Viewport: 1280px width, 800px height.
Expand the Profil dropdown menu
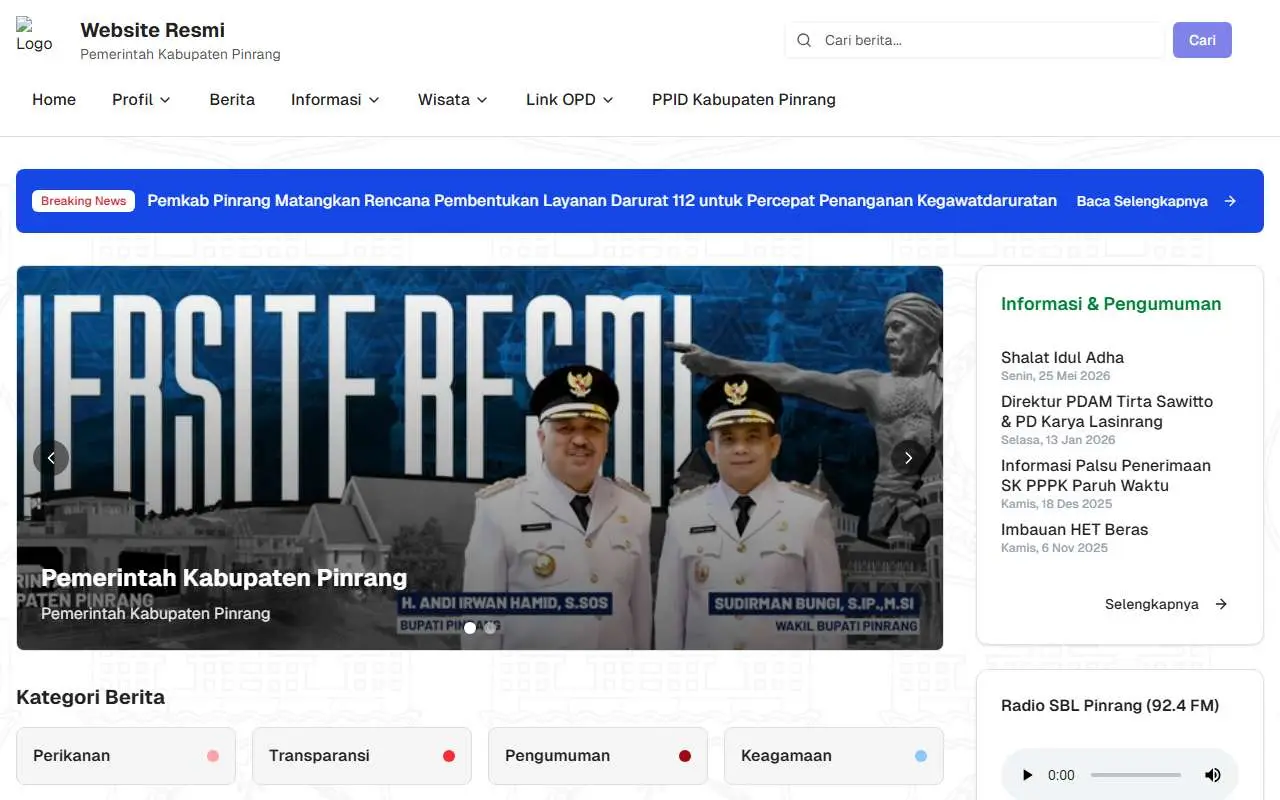(x=142, y=99)
